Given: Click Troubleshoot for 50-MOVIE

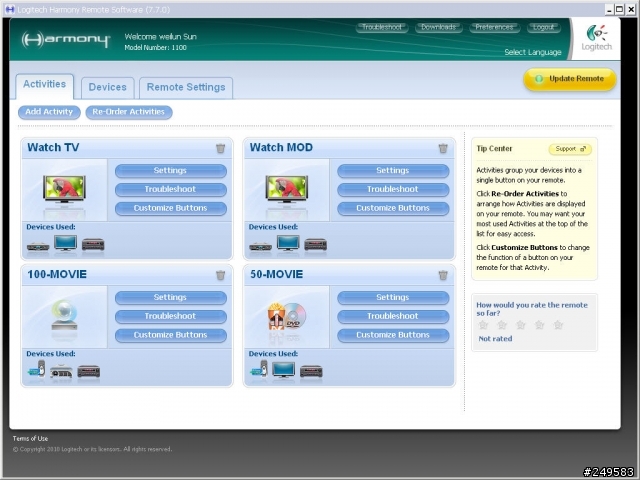Looking at the screenshot, I should pyautogui.click(x=393, y=317).
